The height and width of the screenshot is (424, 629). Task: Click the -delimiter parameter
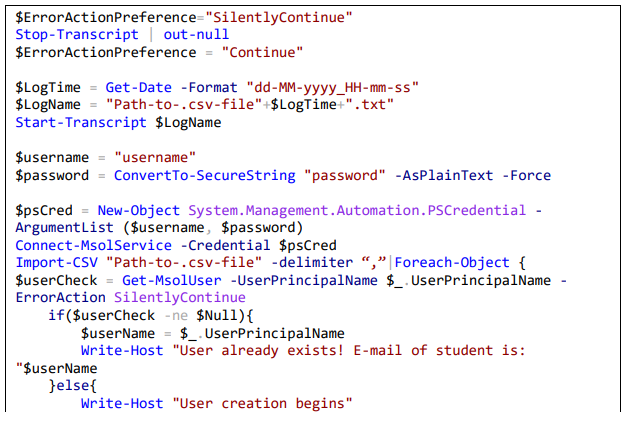[x=292, y=263]
